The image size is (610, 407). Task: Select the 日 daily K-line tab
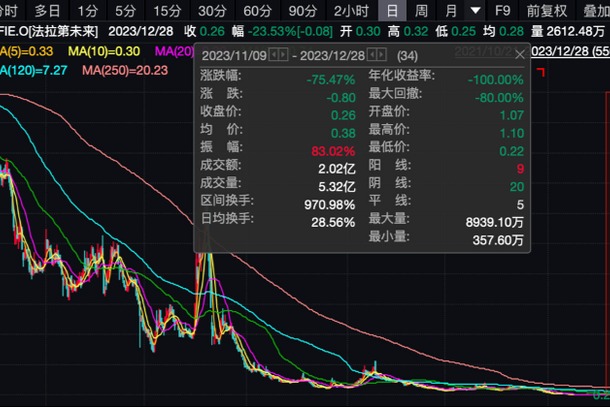[x=392, y=11]
